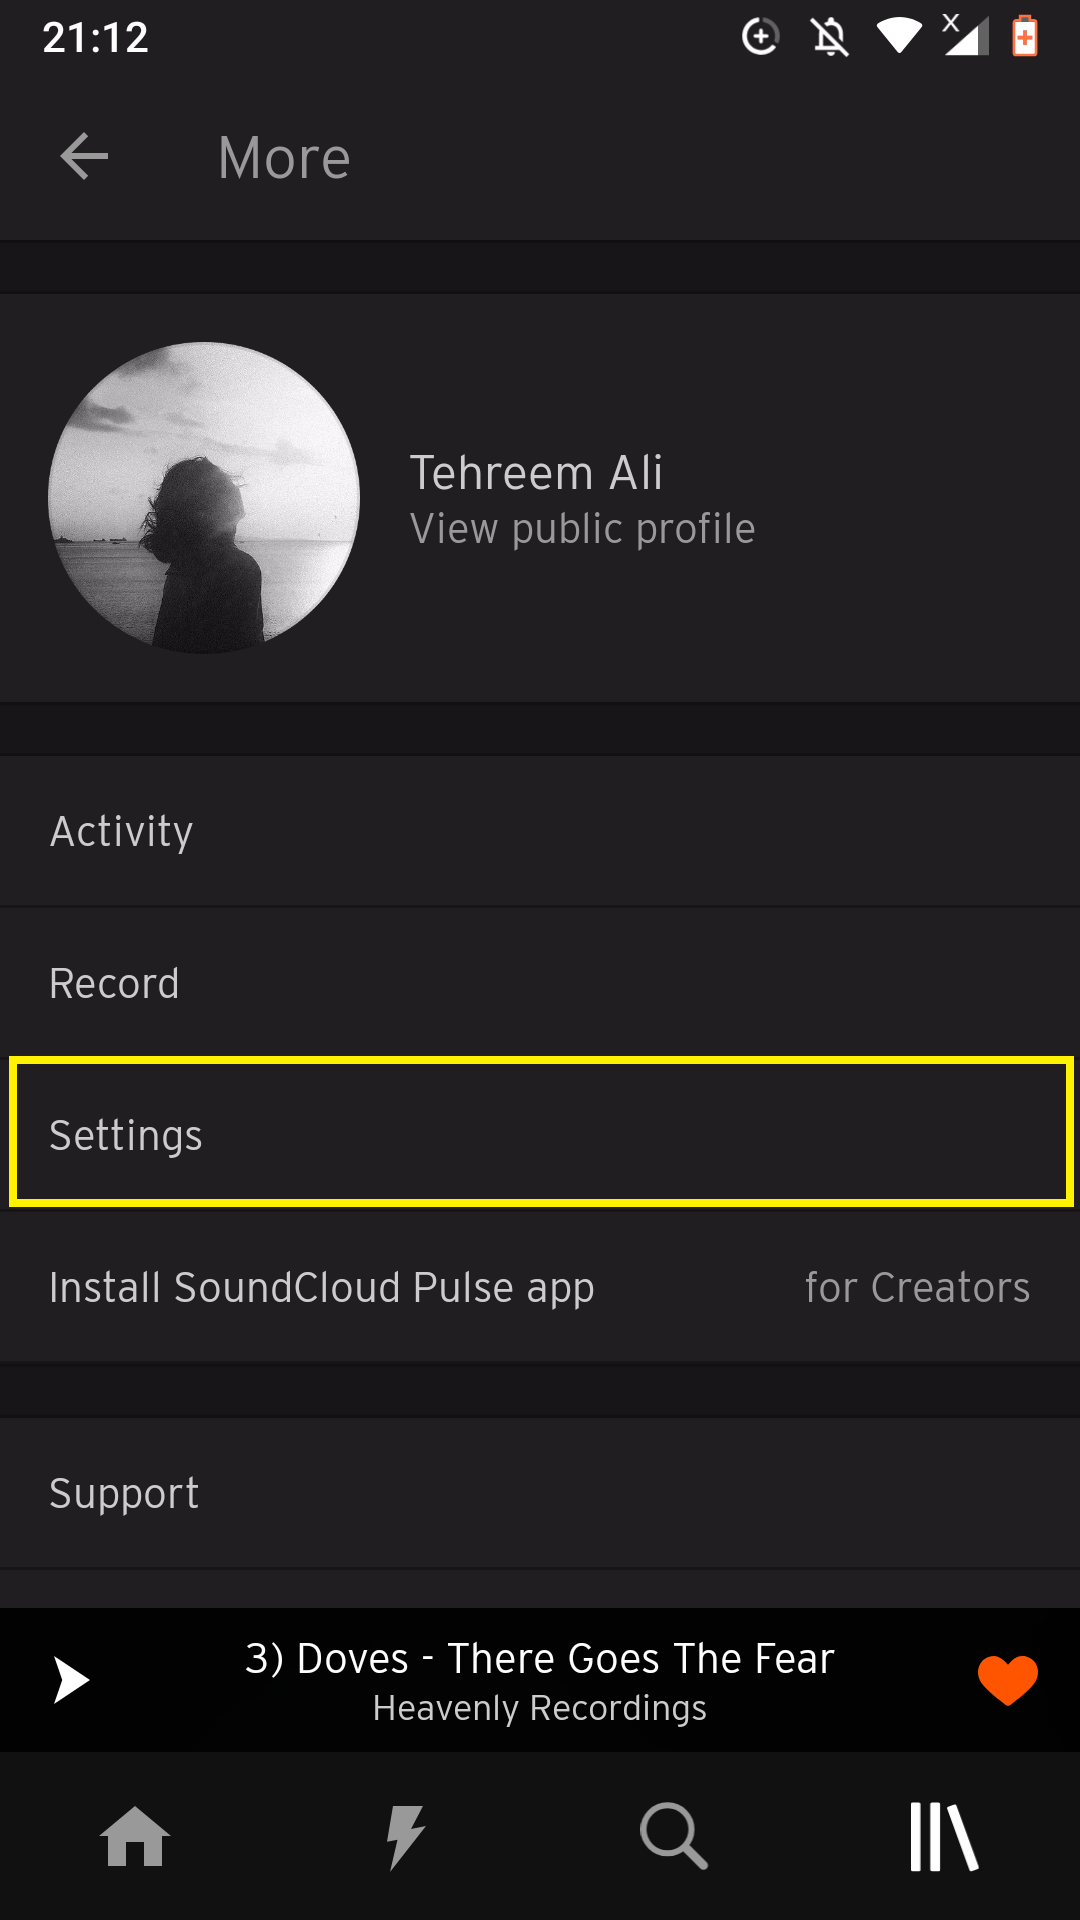
Task: Open the Activity section
Action: point(540,829)
